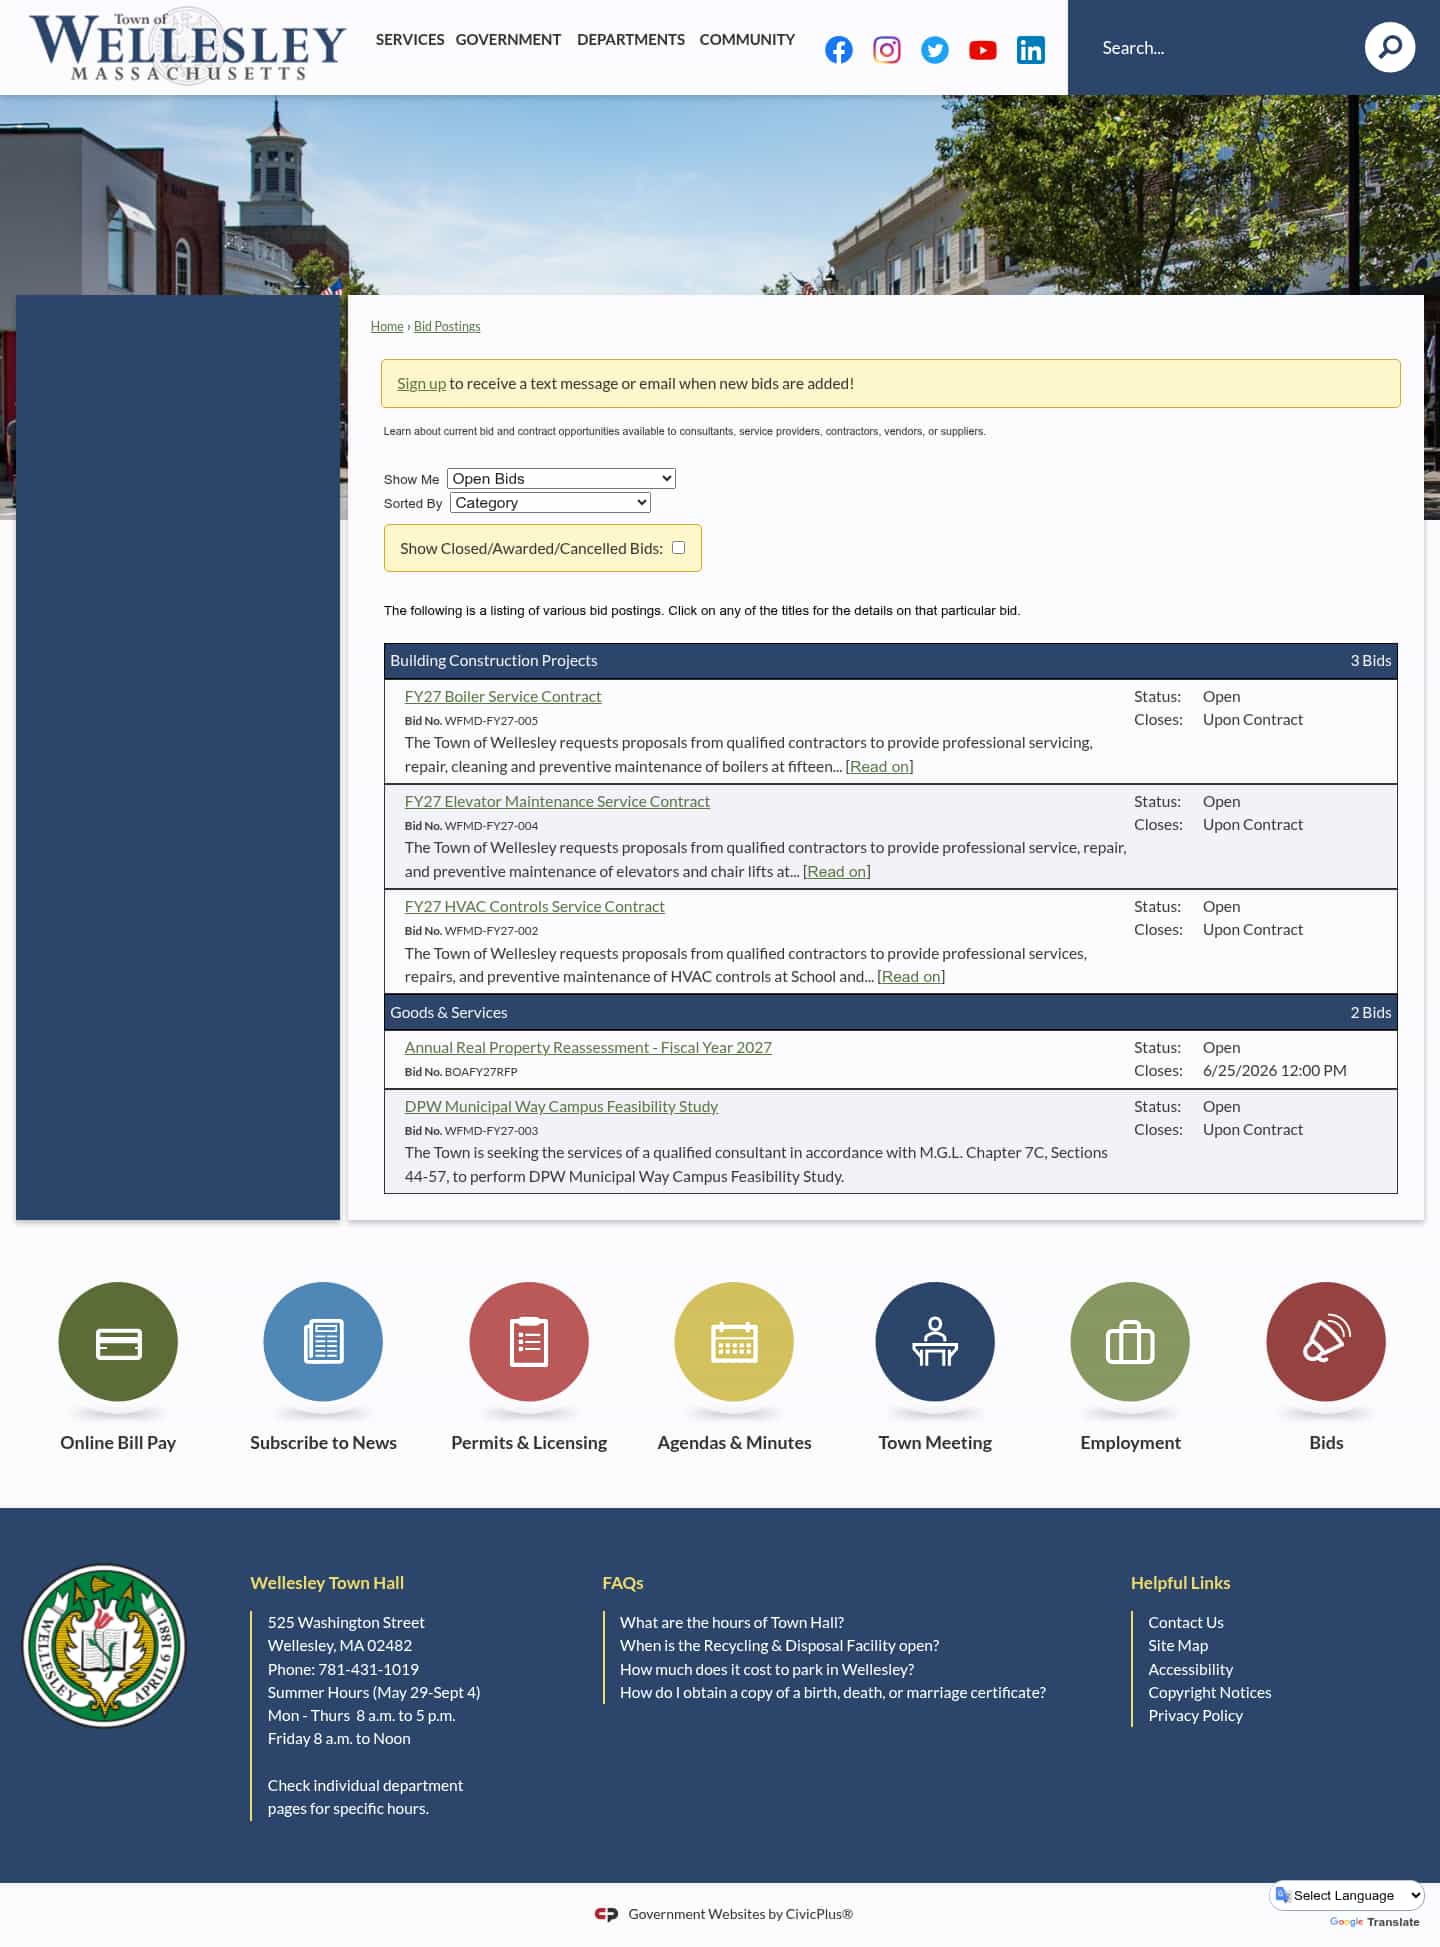
Task: Open the Privacy Policy link
Action: (1195, 1715)
